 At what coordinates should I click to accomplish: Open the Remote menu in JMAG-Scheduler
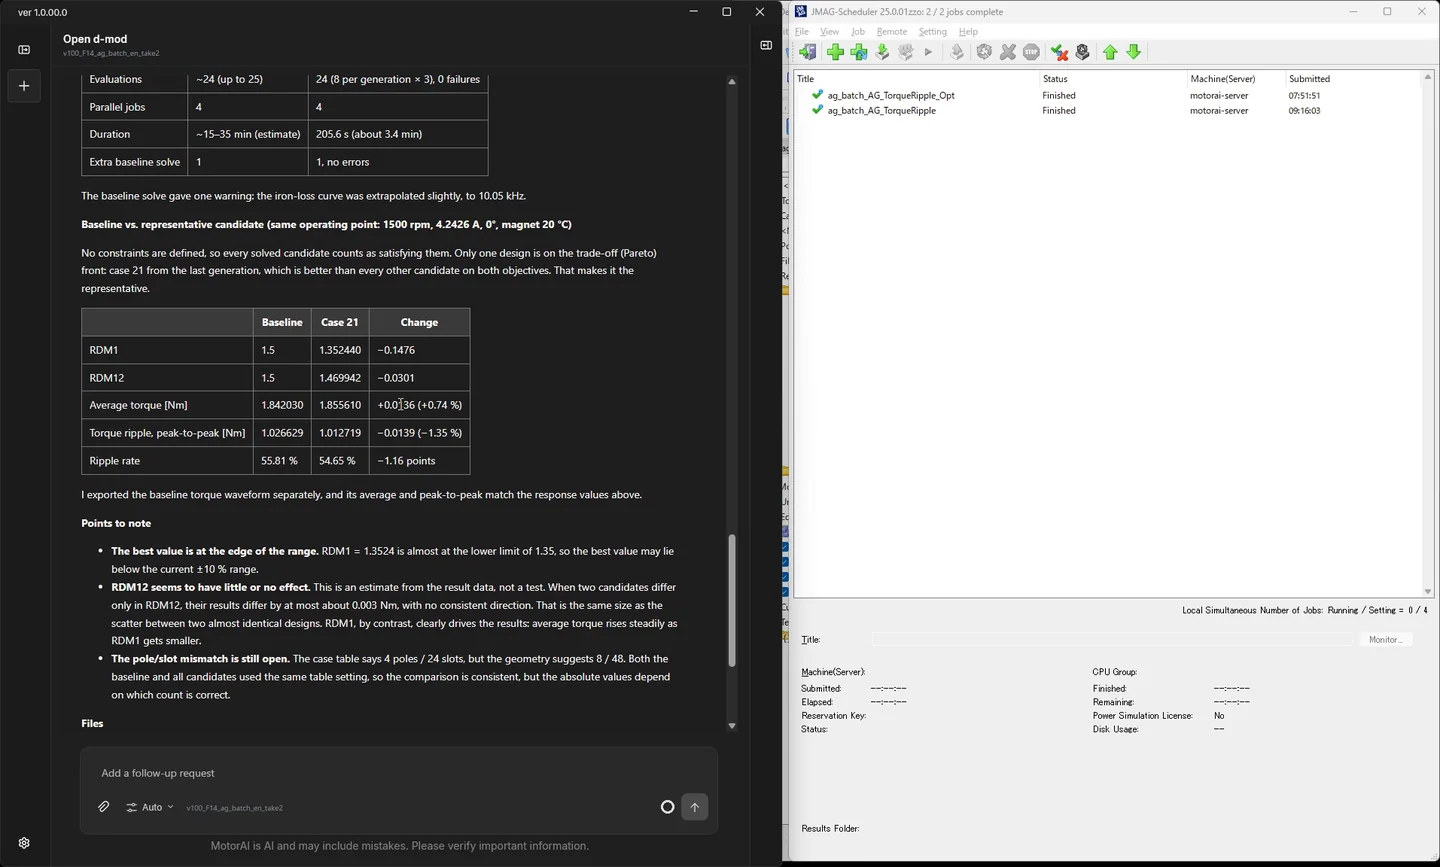coord(892,32)
